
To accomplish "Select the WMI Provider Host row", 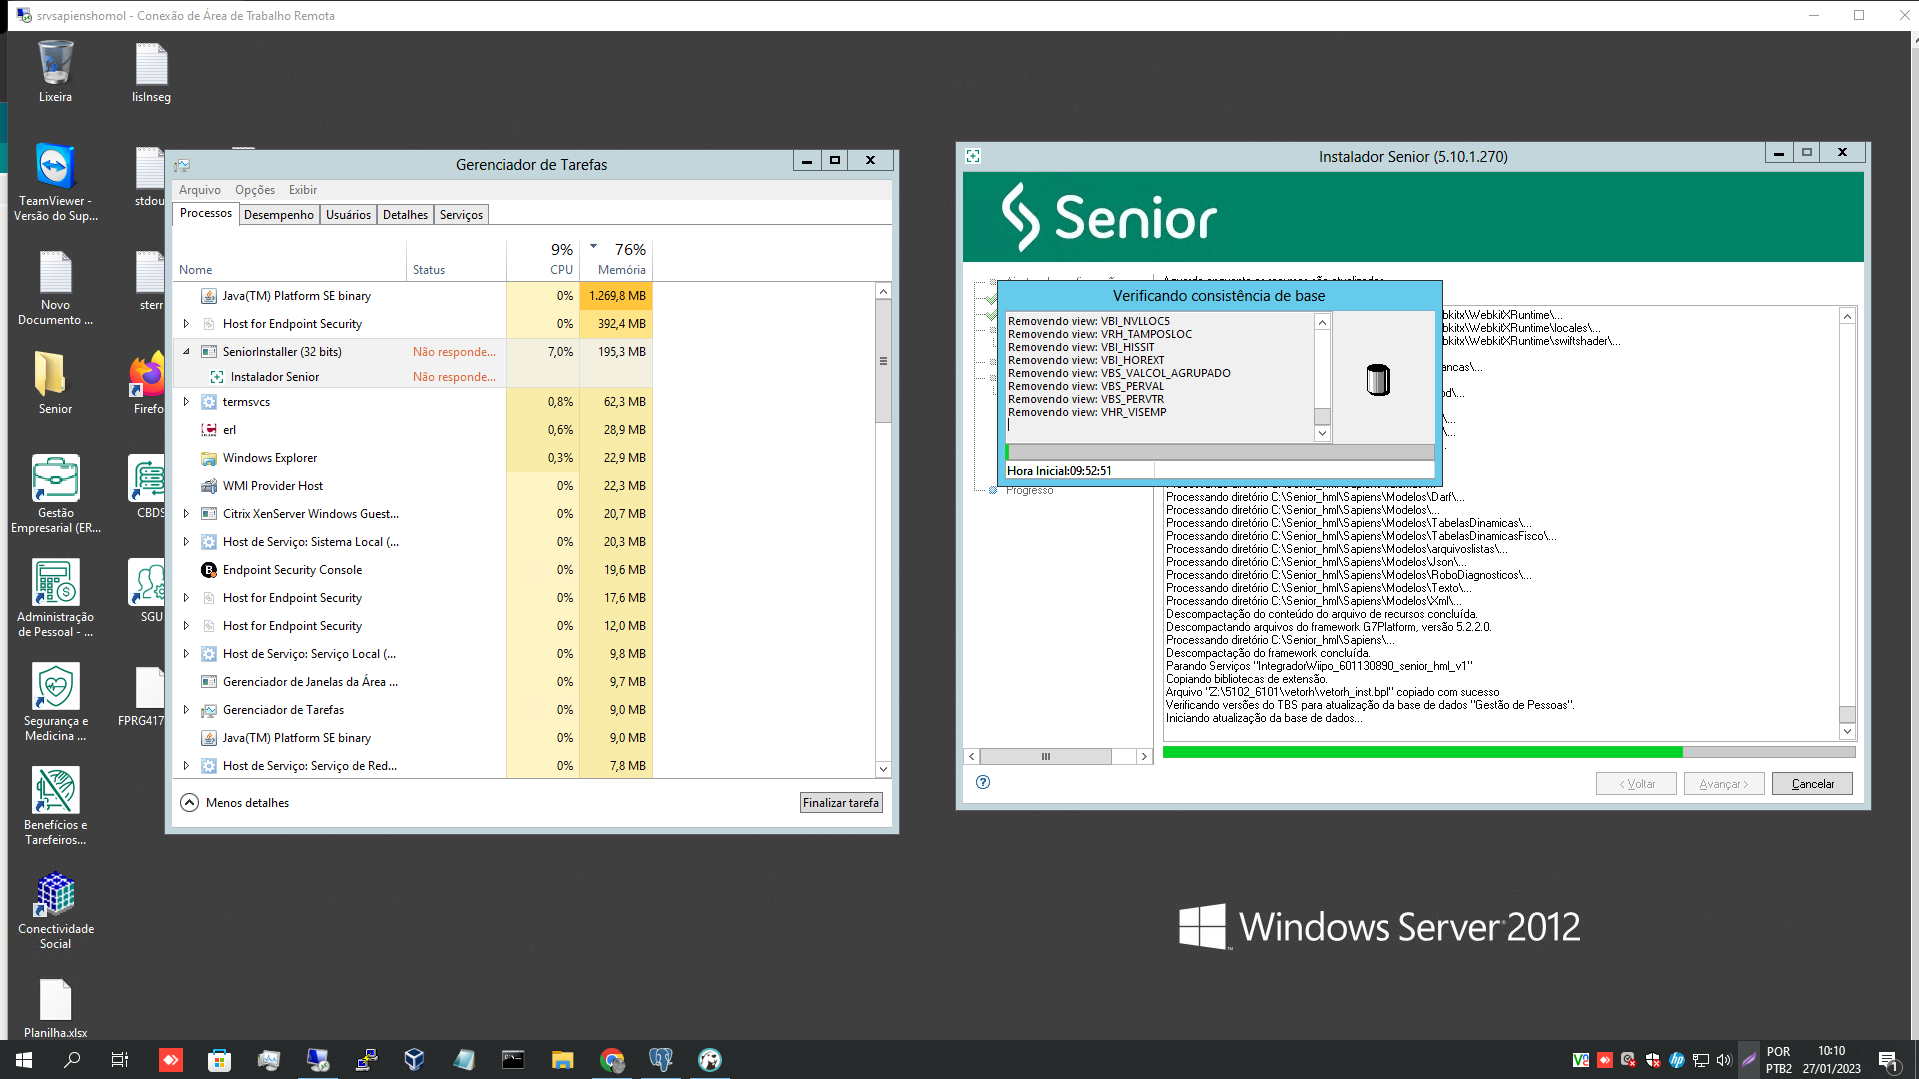I will (412, 486).
